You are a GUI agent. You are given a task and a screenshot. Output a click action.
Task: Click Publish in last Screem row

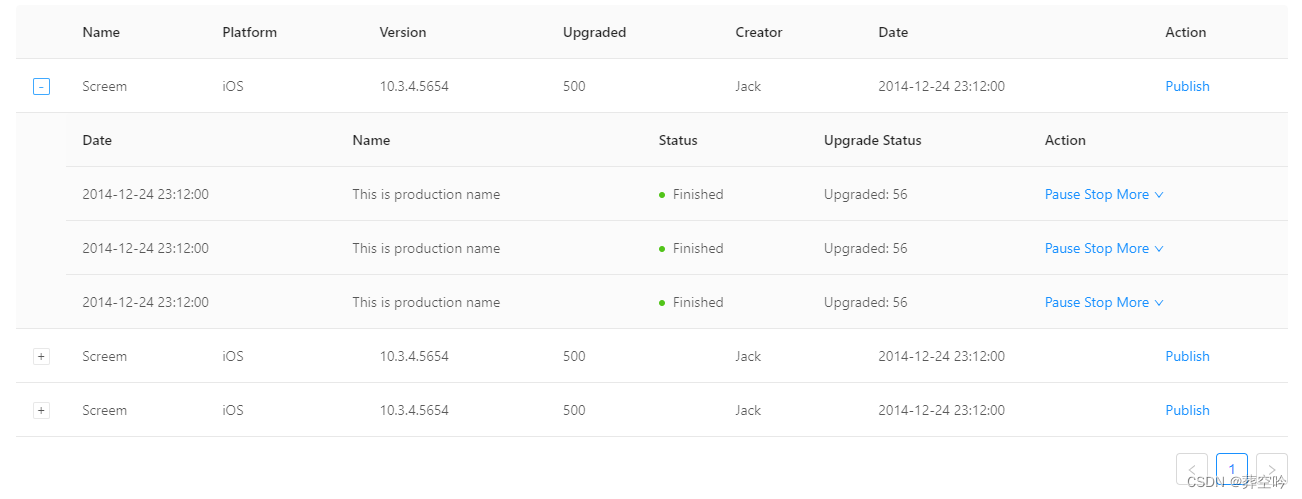point(1187,411)
